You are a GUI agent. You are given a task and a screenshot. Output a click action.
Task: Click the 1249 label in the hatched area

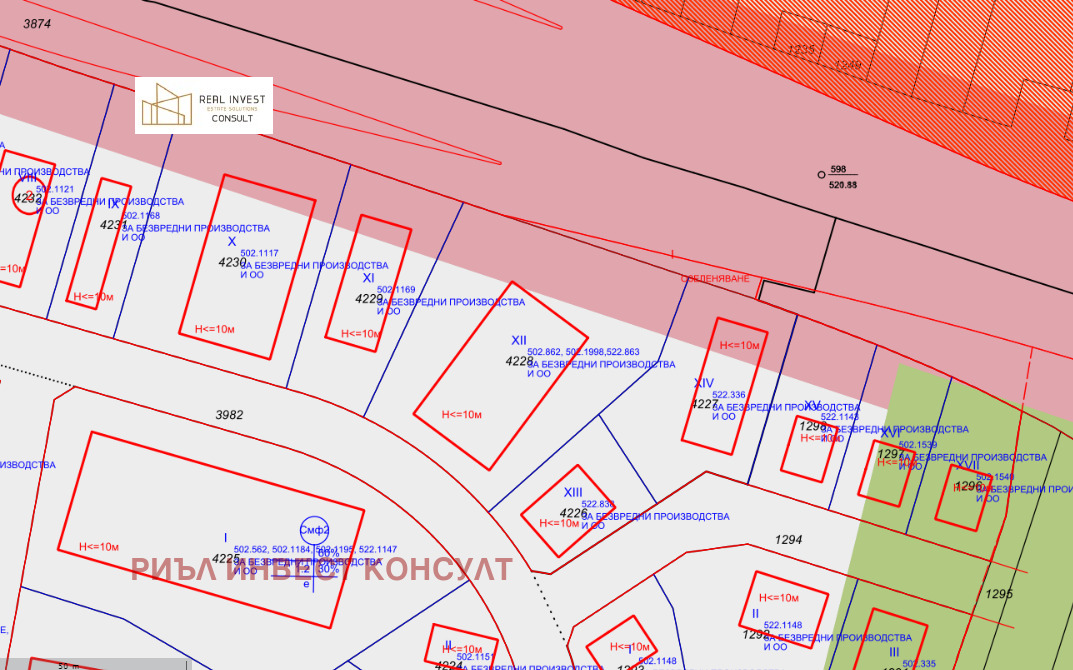tap(847, 65)
